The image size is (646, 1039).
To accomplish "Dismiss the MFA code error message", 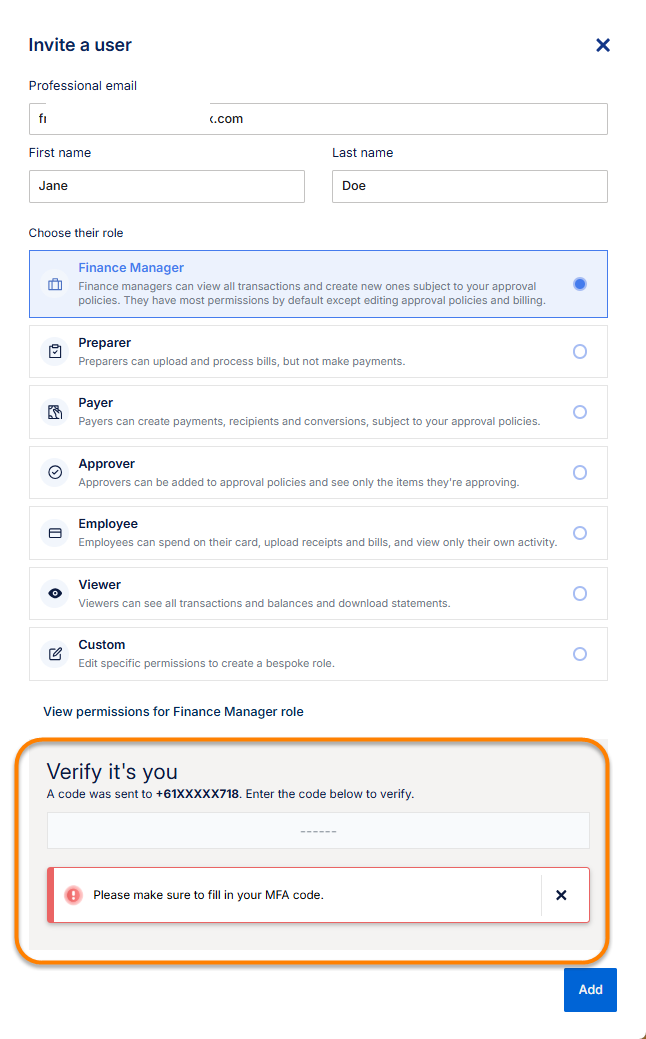I will (x=561, y=895).
